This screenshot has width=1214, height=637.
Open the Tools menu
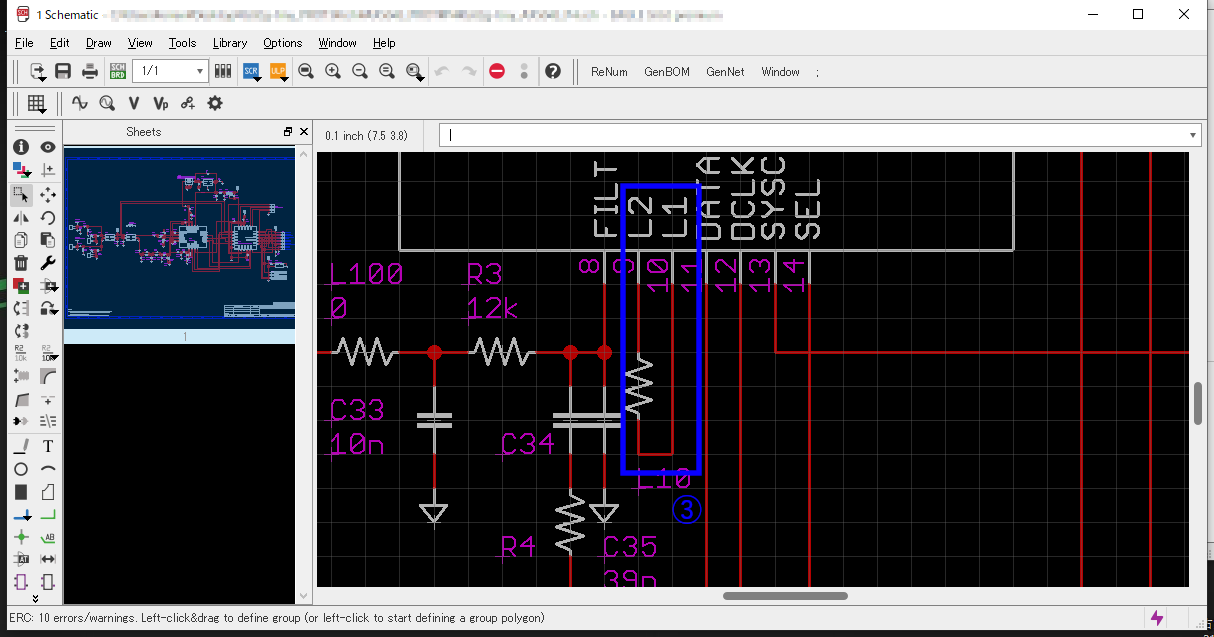tap(182, 43)
